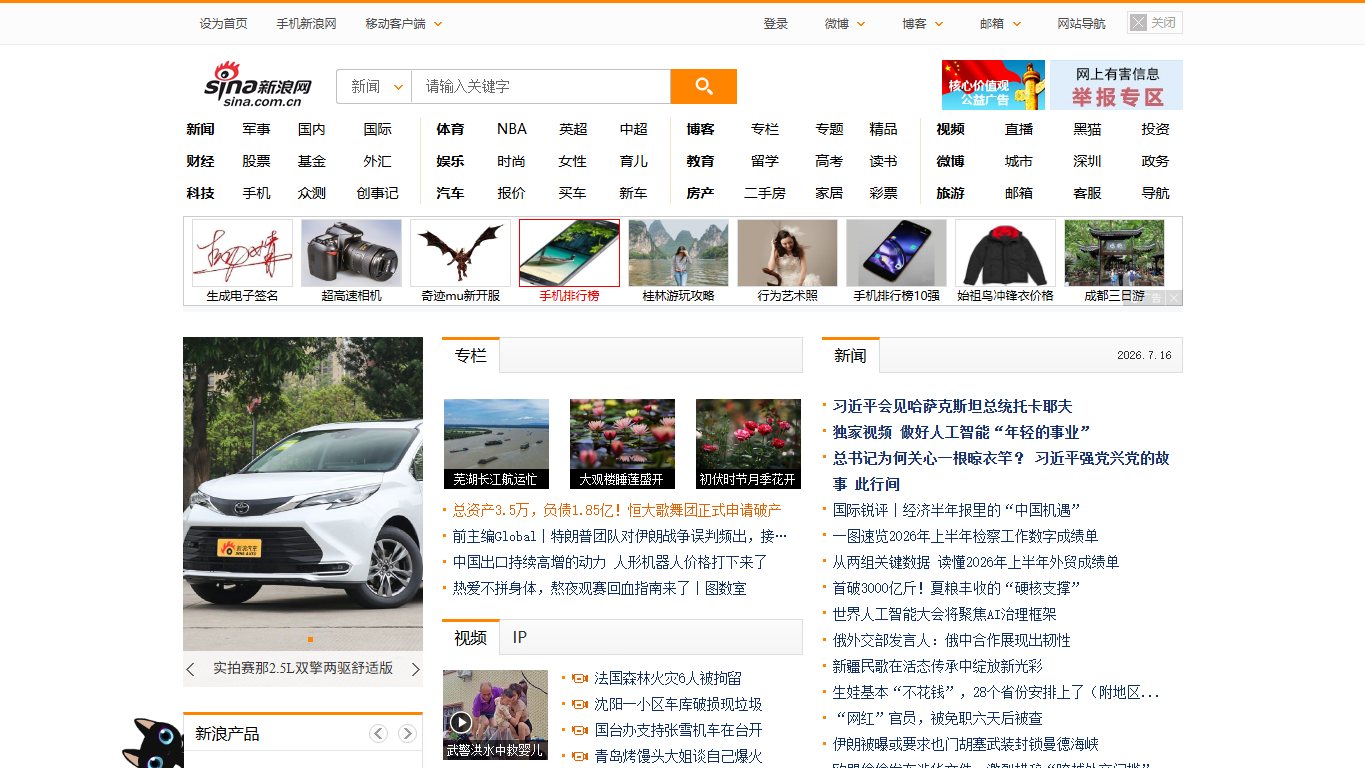The image size is (1365, 768).
Task: Open the 大观楼睡莲盛开 photo
Action: (622, 444)
